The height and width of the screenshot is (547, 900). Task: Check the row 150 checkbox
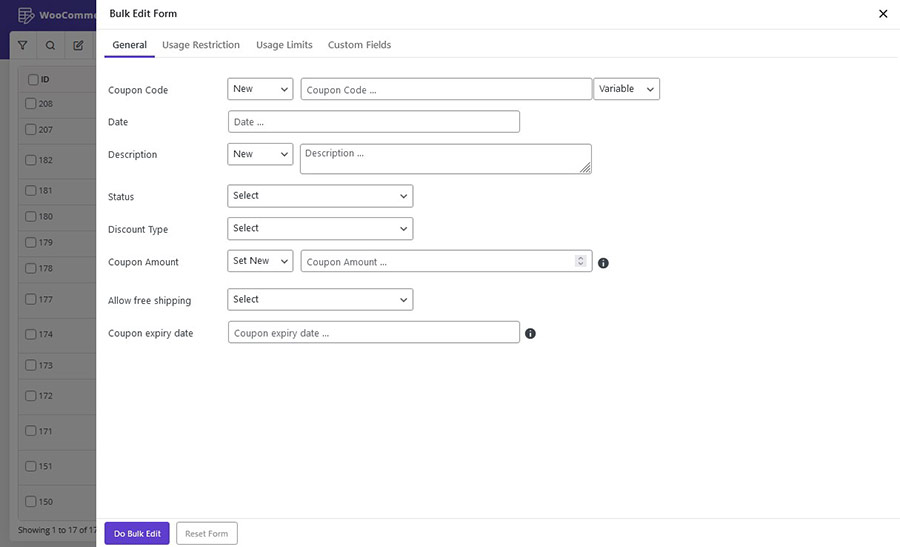click(30, 501)
